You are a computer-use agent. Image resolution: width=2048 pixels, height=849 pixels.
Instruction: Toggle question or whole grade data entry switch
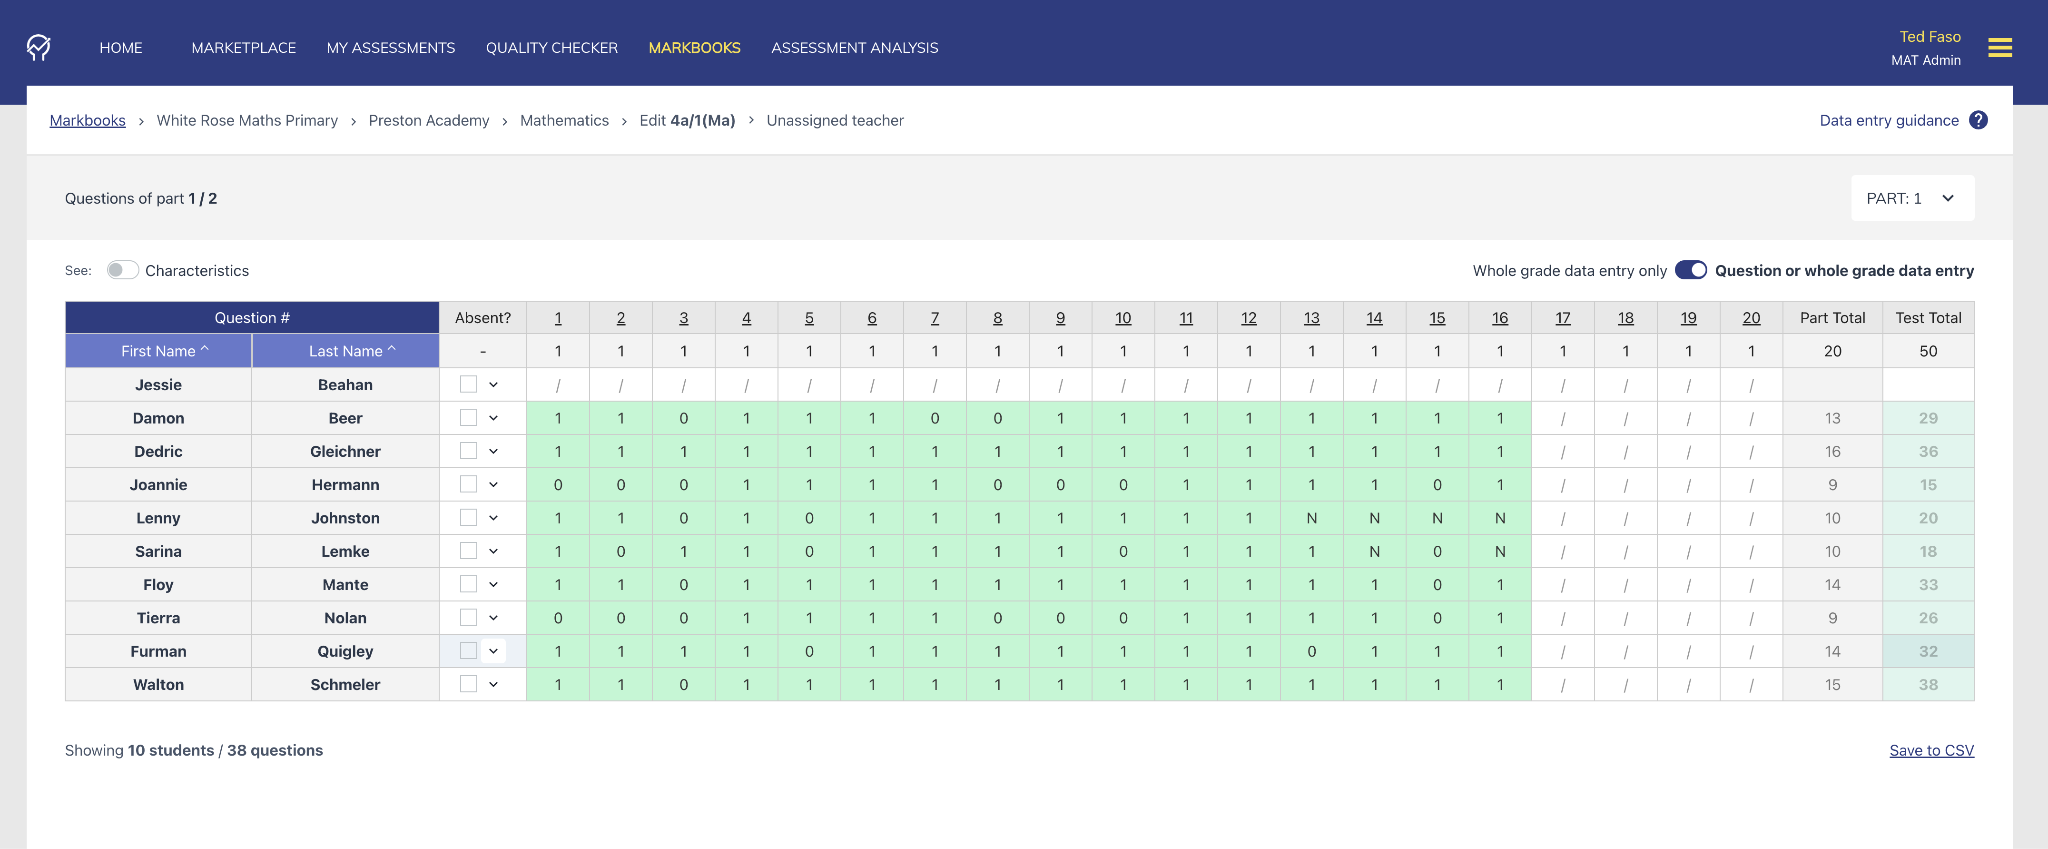[1690, 270]
